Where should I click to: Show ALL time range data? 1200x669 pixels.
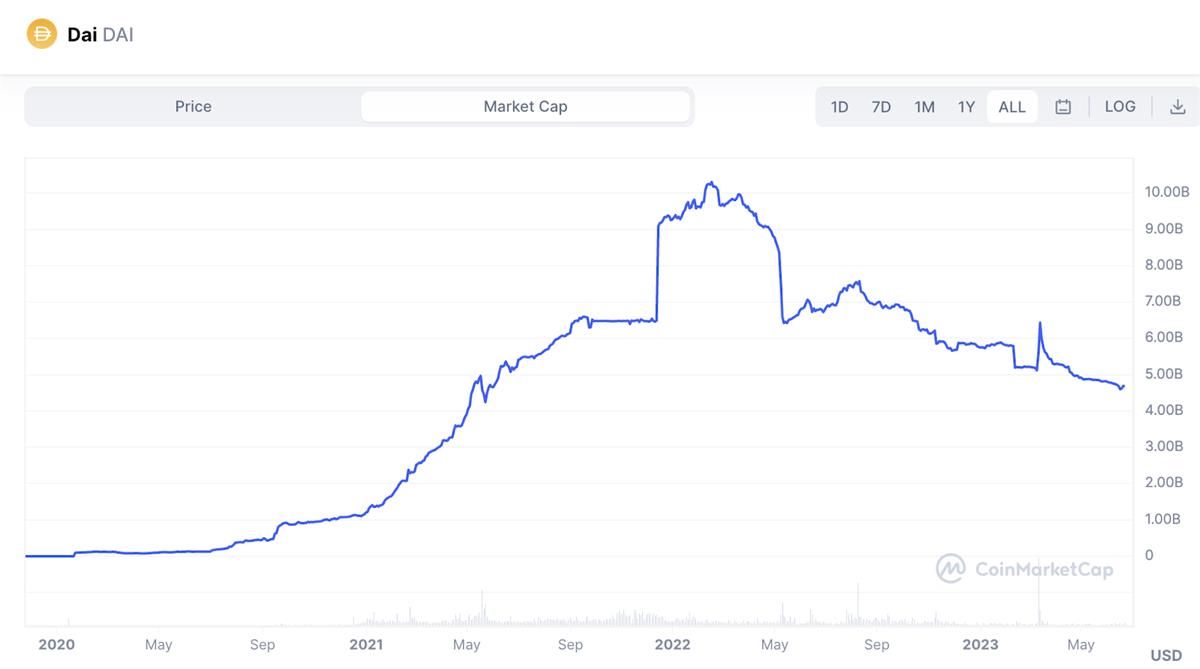tap(1012, 107)
